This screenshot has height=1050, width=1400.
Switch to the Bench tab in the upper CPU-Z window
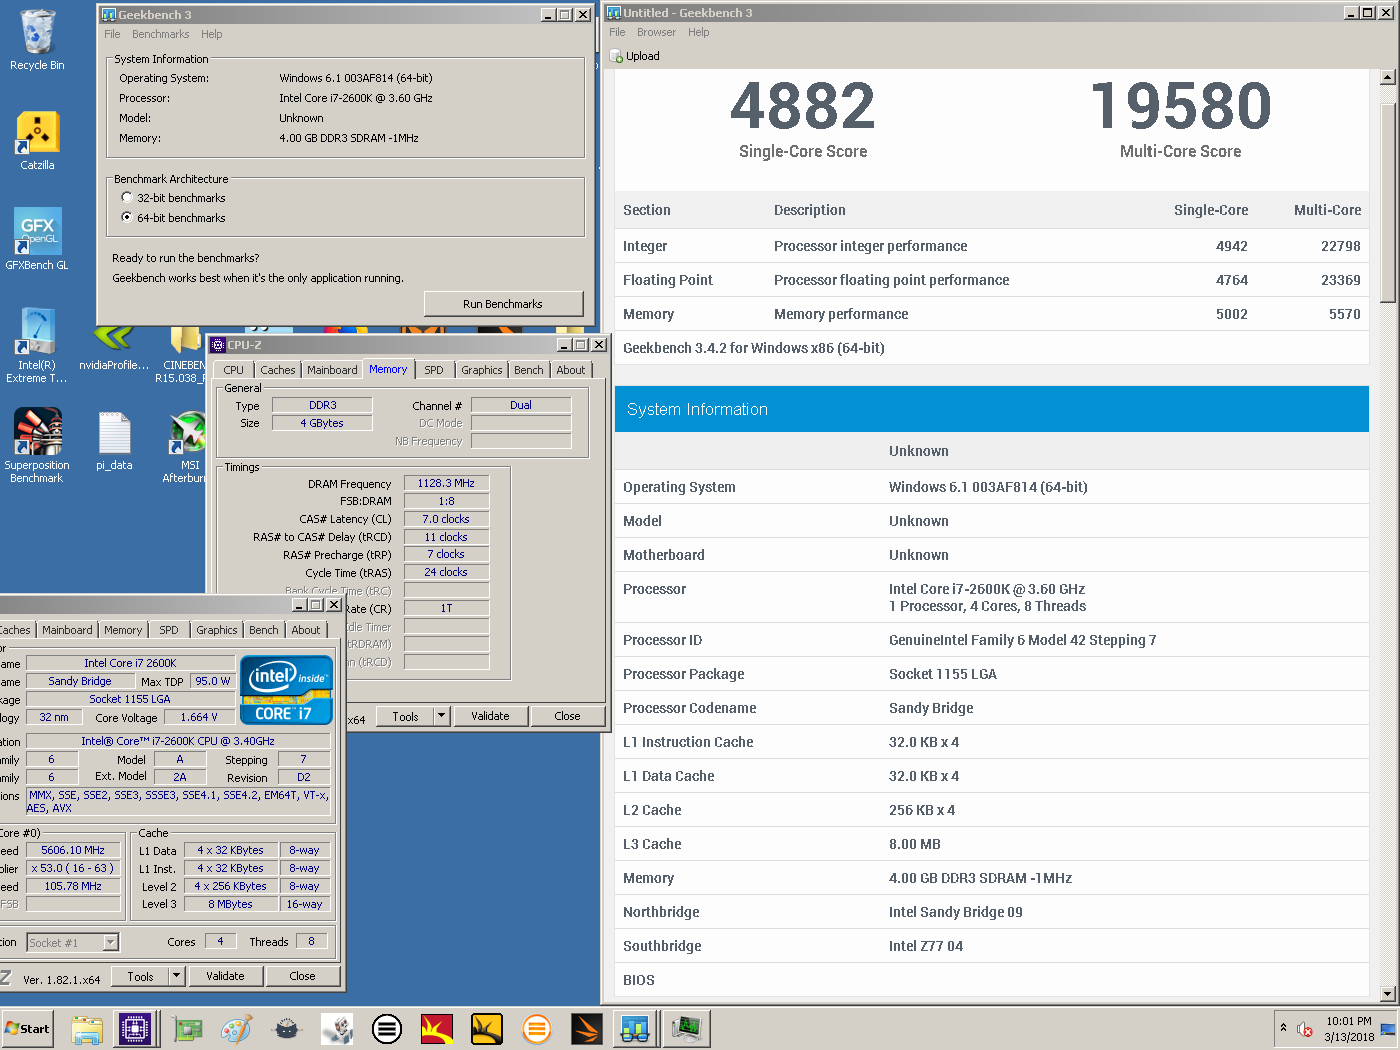pyautogui.click(x=529, y=370)
